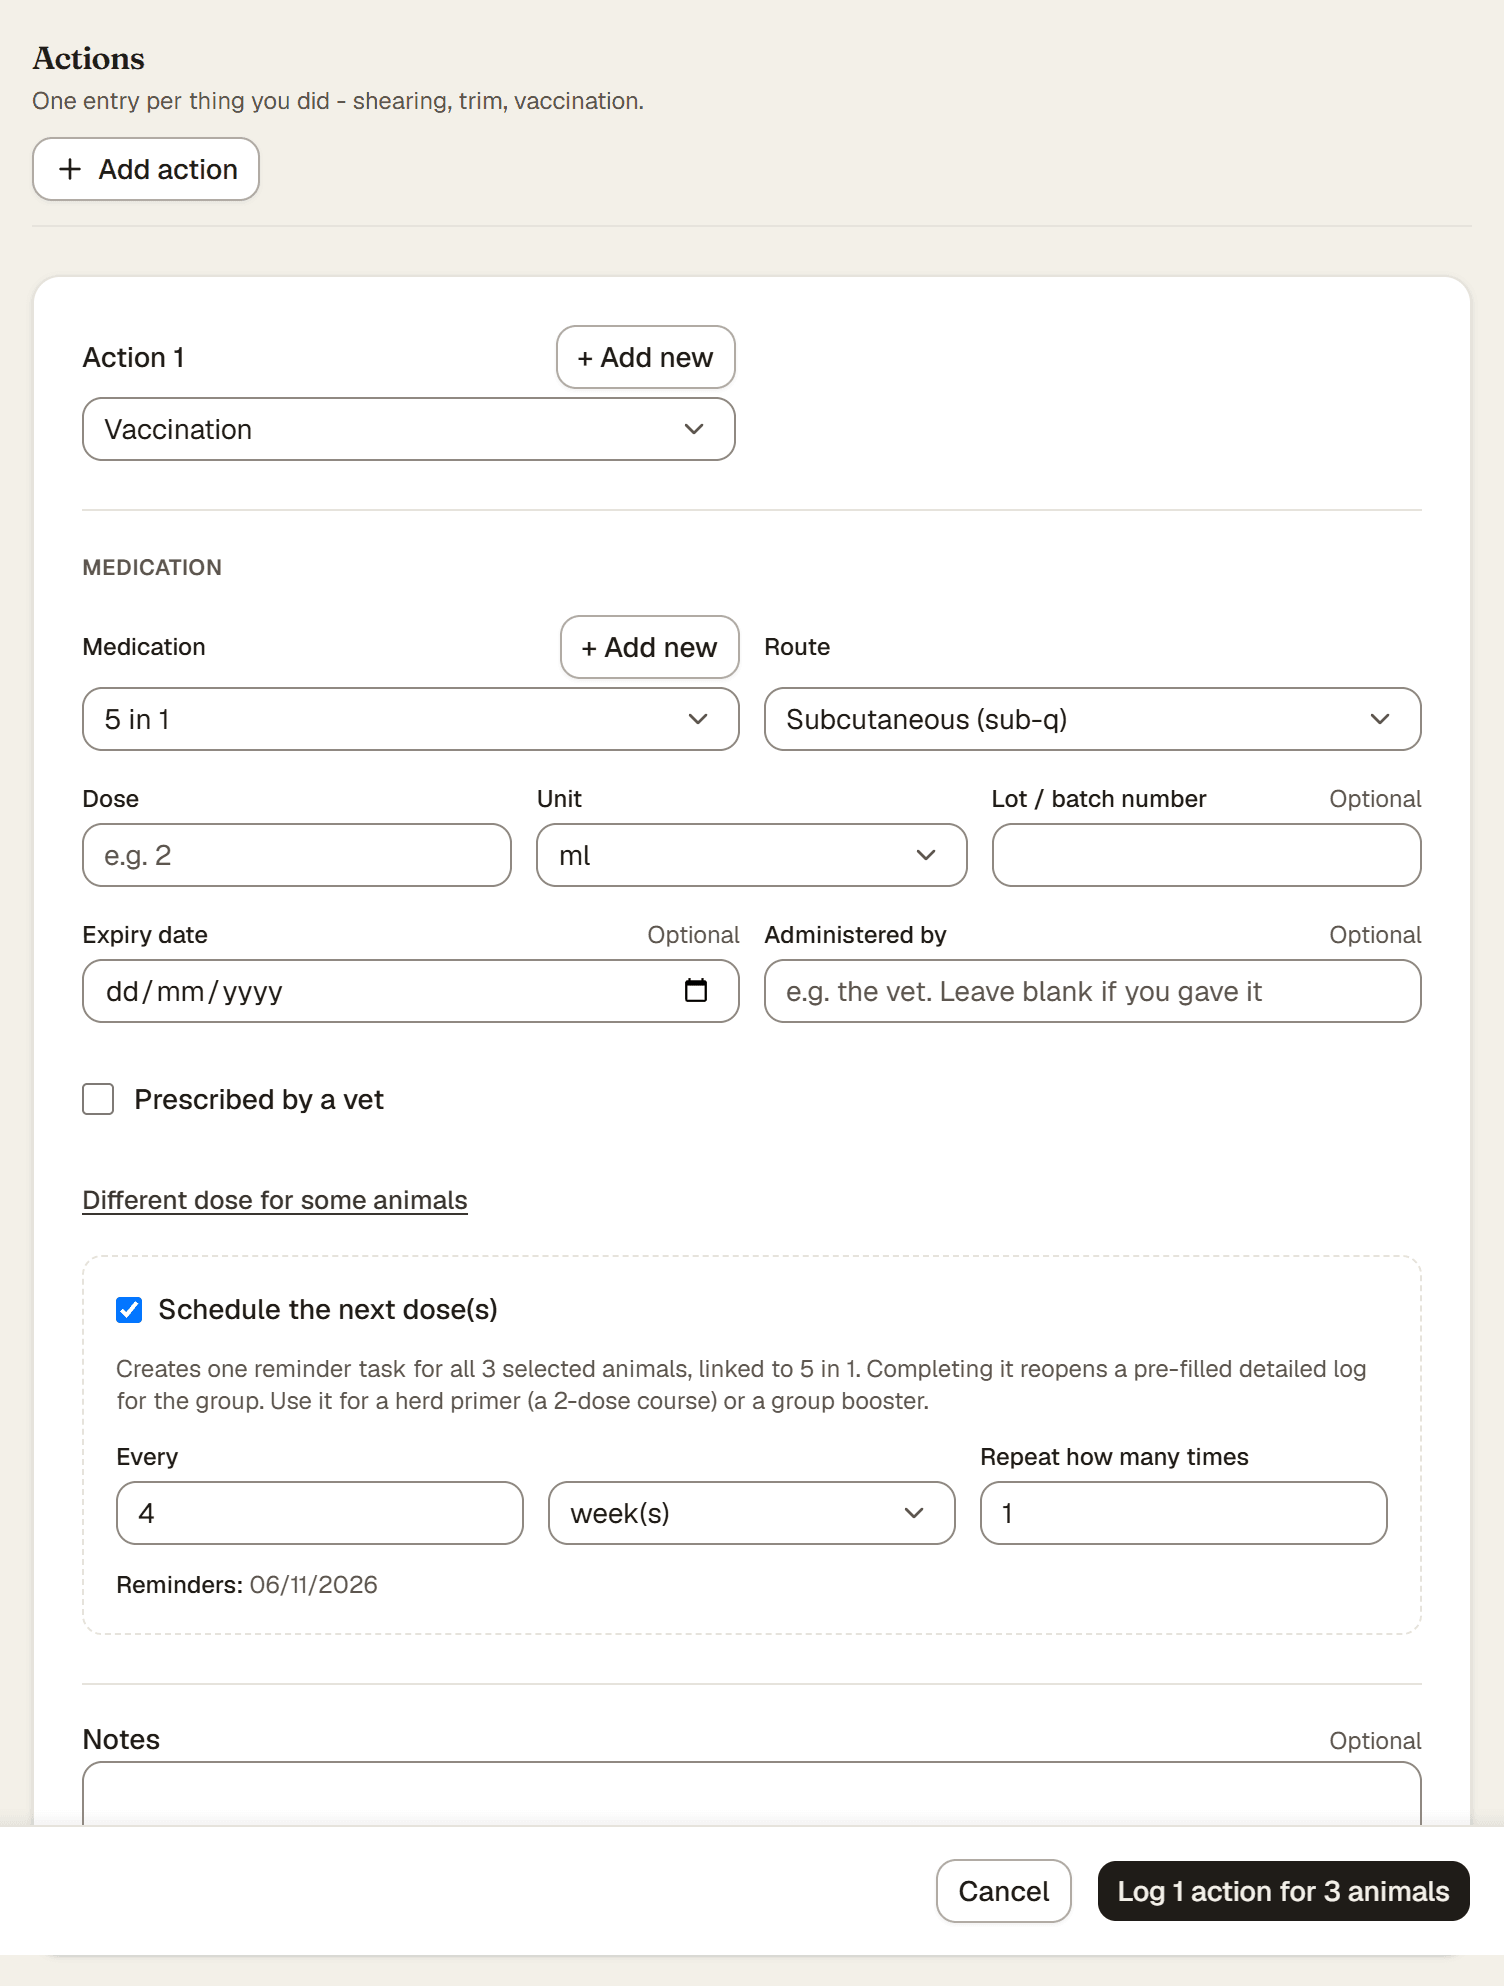Open the Subcutaneous (sub-q) route dropdown
The width and height of the screenshot is (1504, 1986).
pyautogui.click(x=1093, y=719)
